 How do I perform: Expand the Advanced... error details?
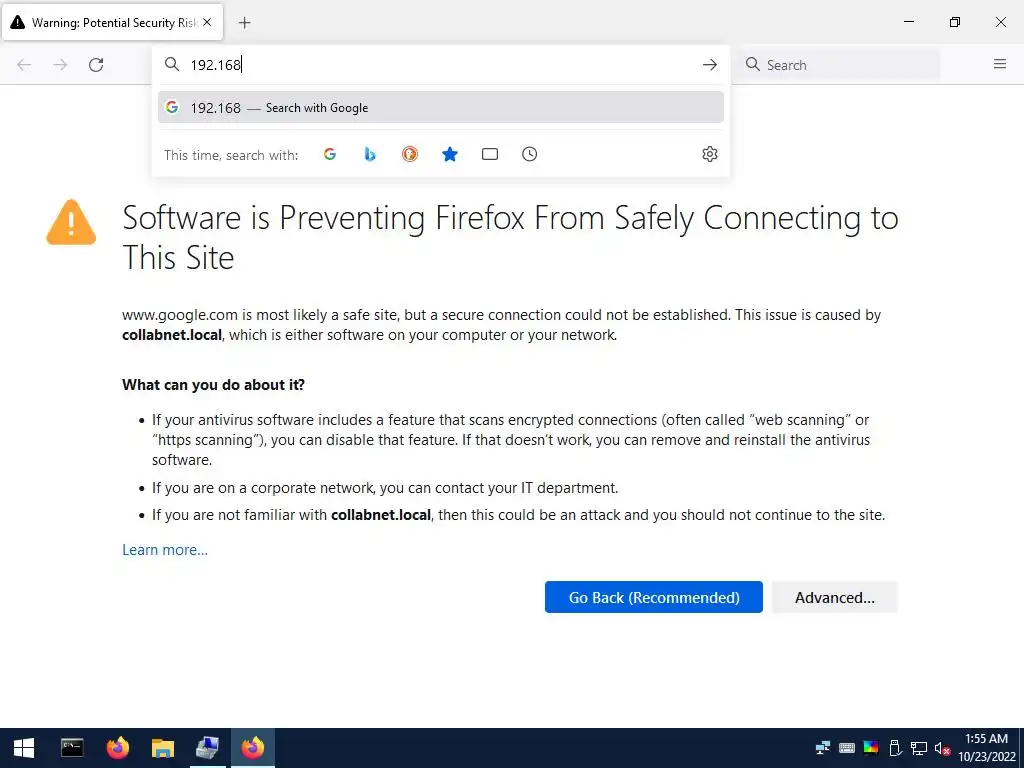[x=834, y=597]
